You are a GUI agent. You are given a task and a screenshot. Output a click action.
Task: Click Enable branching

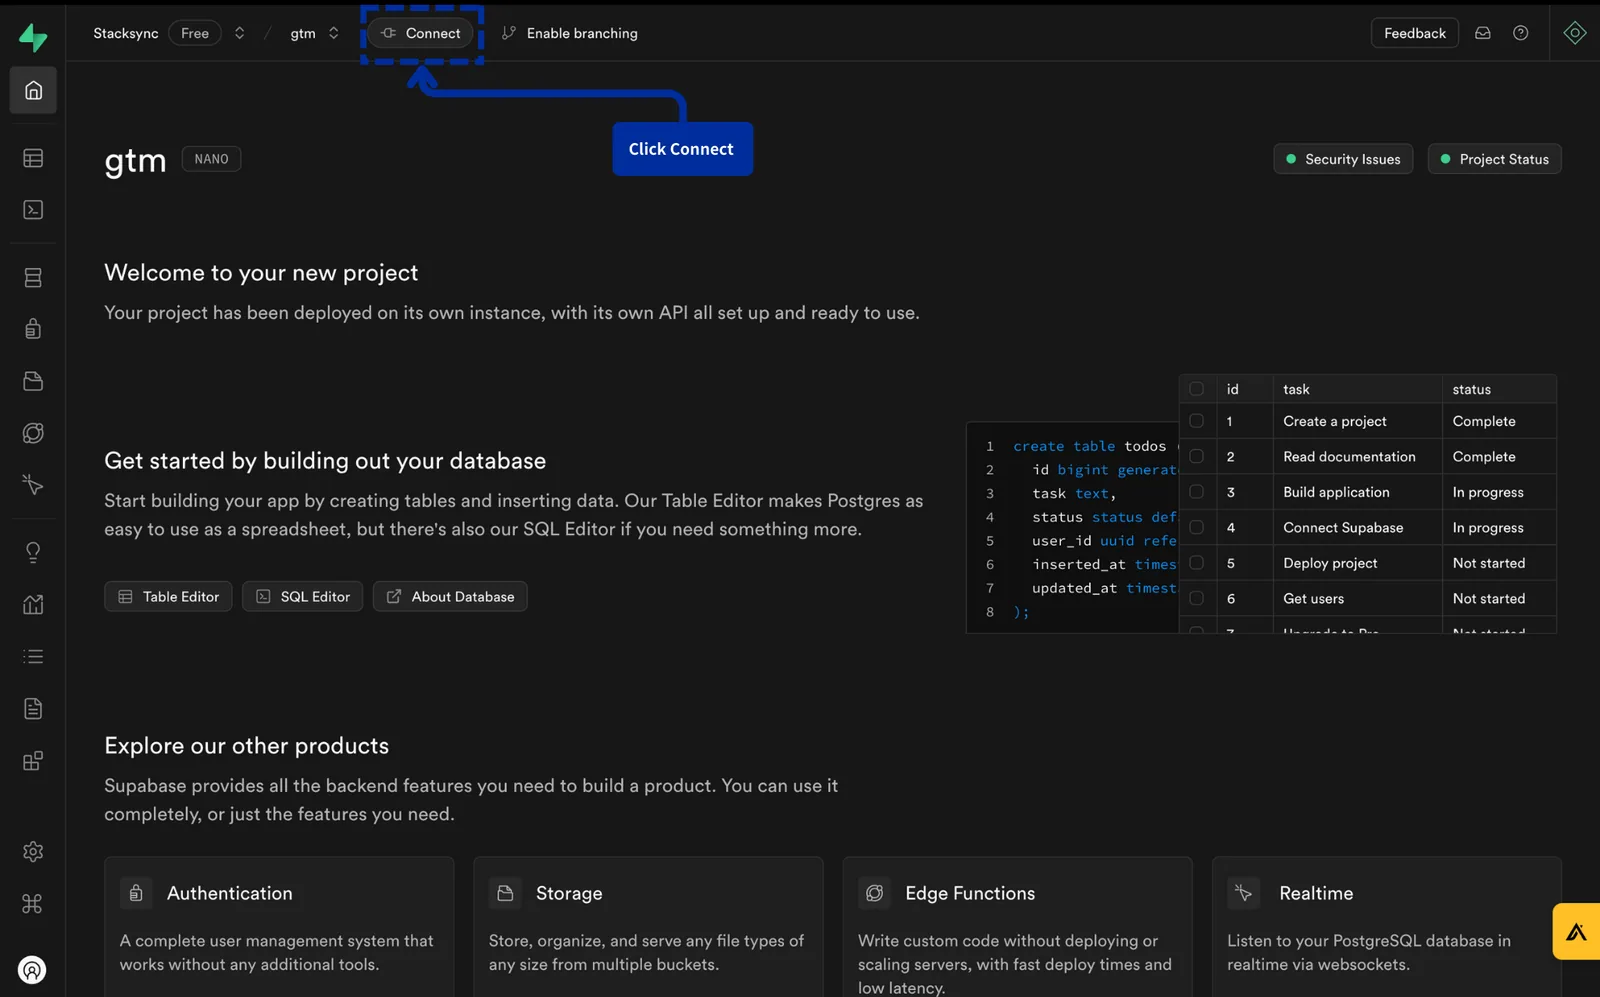coord(570,33)
